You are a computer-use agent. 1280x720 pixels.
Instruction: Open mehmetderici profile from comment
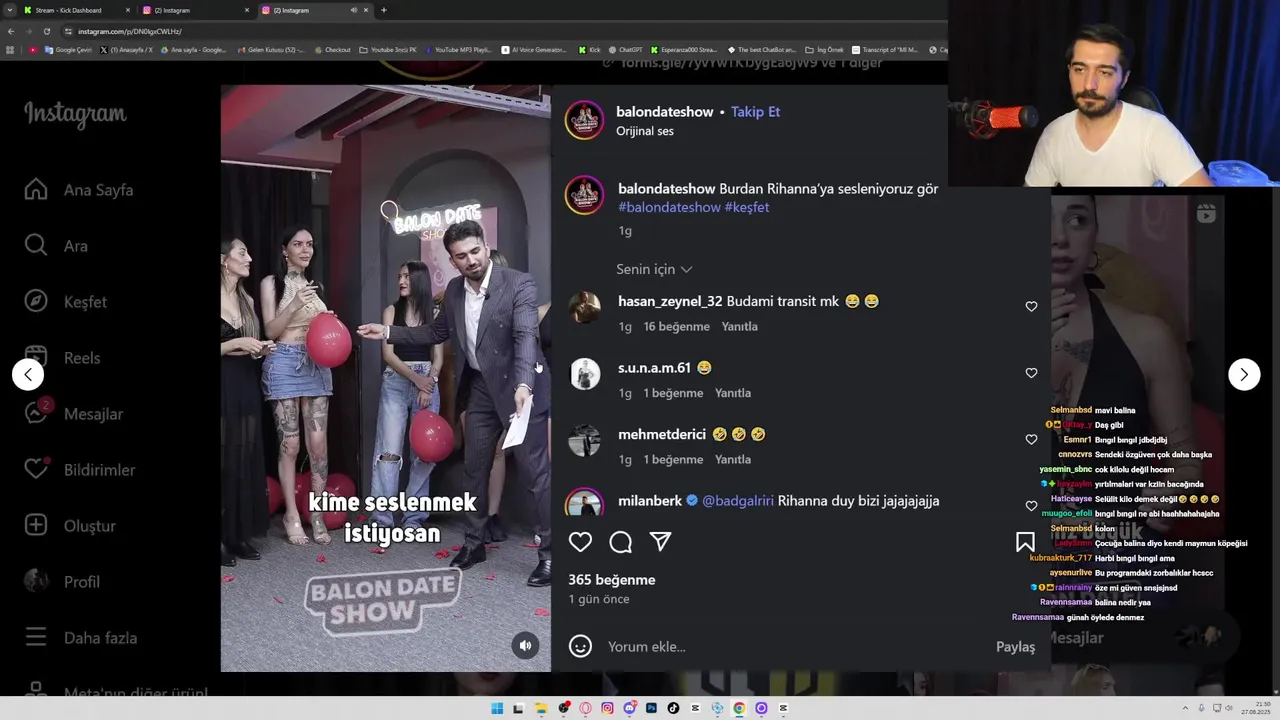coord(662,434)
